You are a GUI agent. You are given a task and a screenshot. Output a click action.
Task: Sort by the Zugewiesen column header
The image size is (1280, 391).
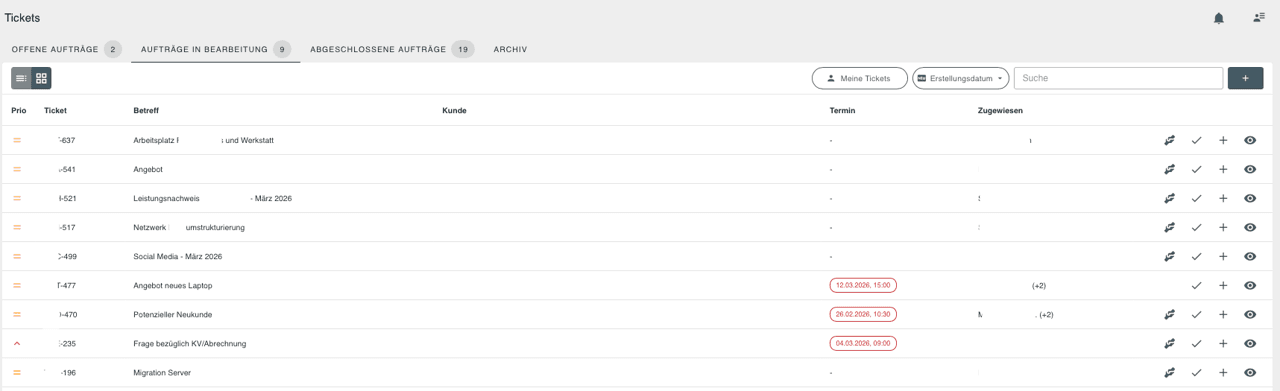[1000, 111]
